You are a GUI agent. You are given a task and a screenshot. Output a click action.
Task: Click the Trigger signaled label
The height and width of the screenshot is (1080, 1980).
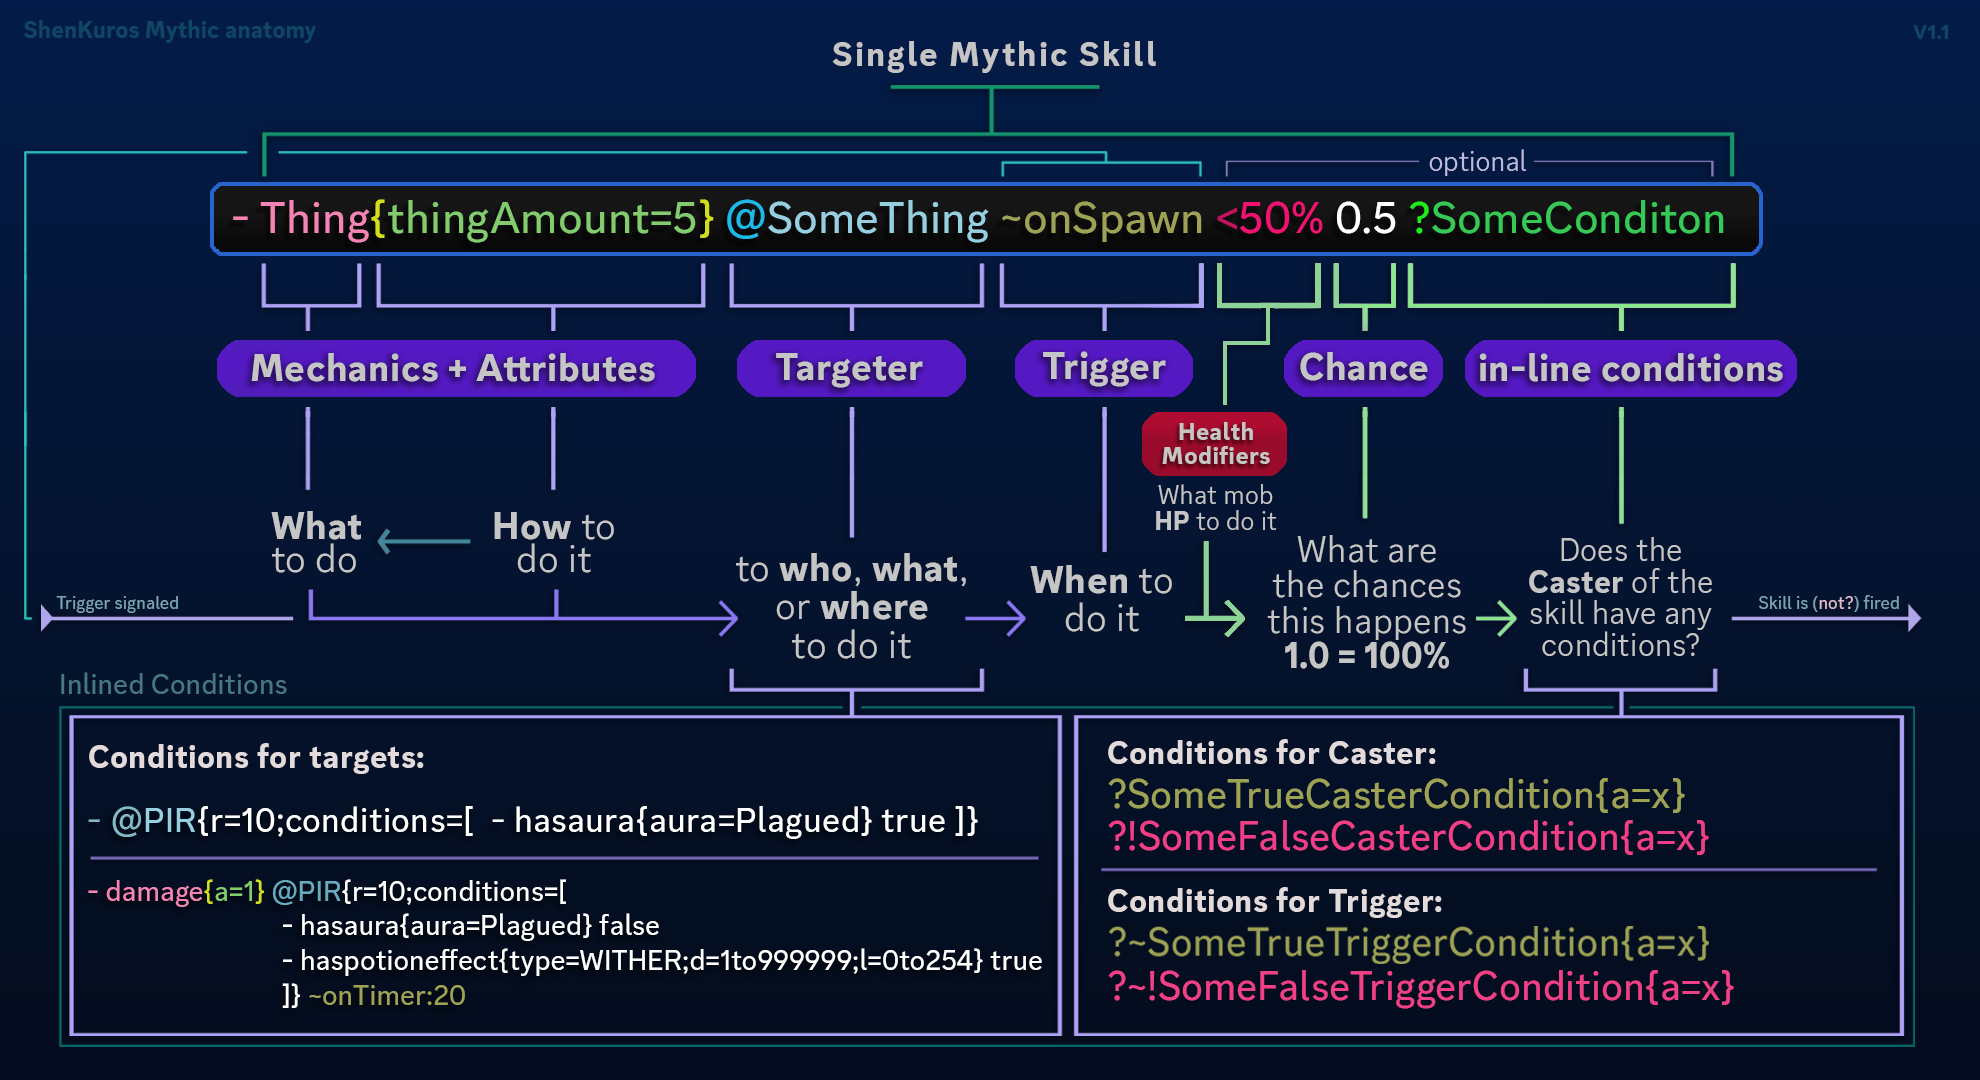(x=118, y=603)
